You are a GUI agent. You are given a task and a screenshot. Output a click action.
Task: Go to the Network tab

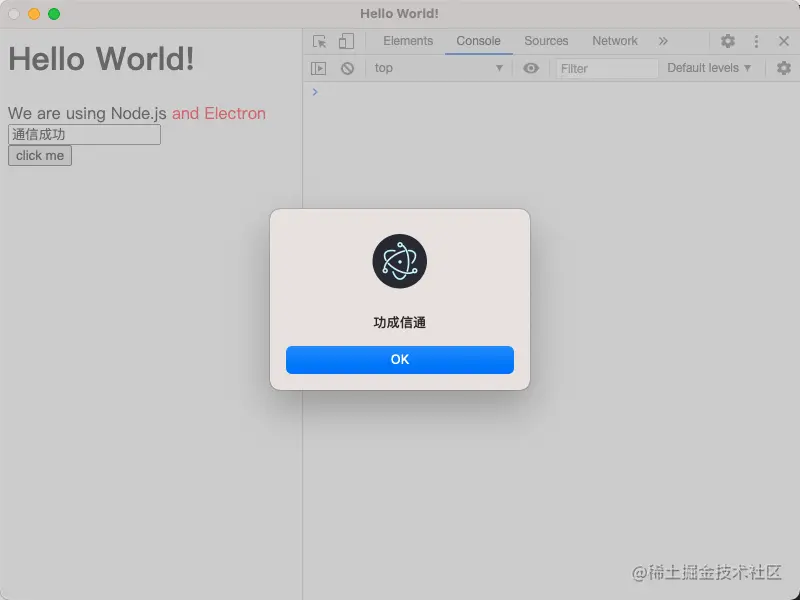coord(615,41)
